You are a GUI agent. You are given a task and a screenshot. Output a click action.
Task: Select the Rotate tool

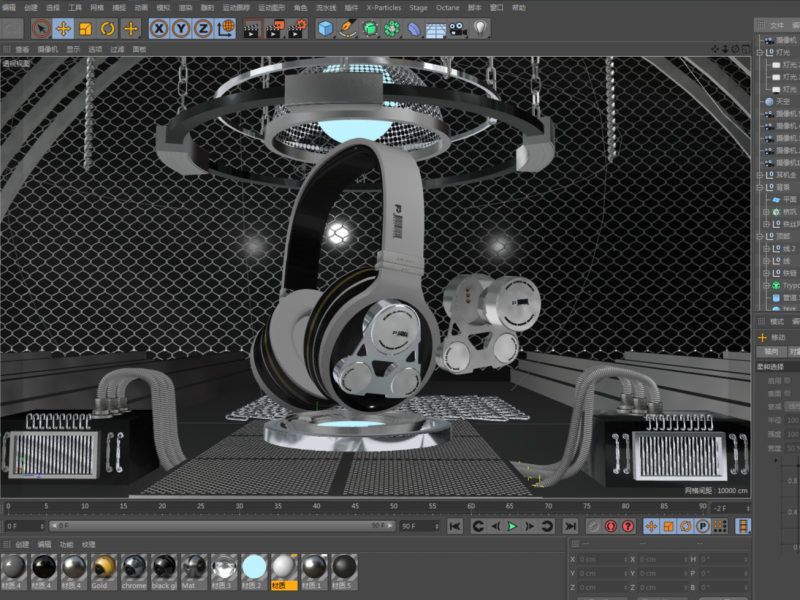click(108, 28)
